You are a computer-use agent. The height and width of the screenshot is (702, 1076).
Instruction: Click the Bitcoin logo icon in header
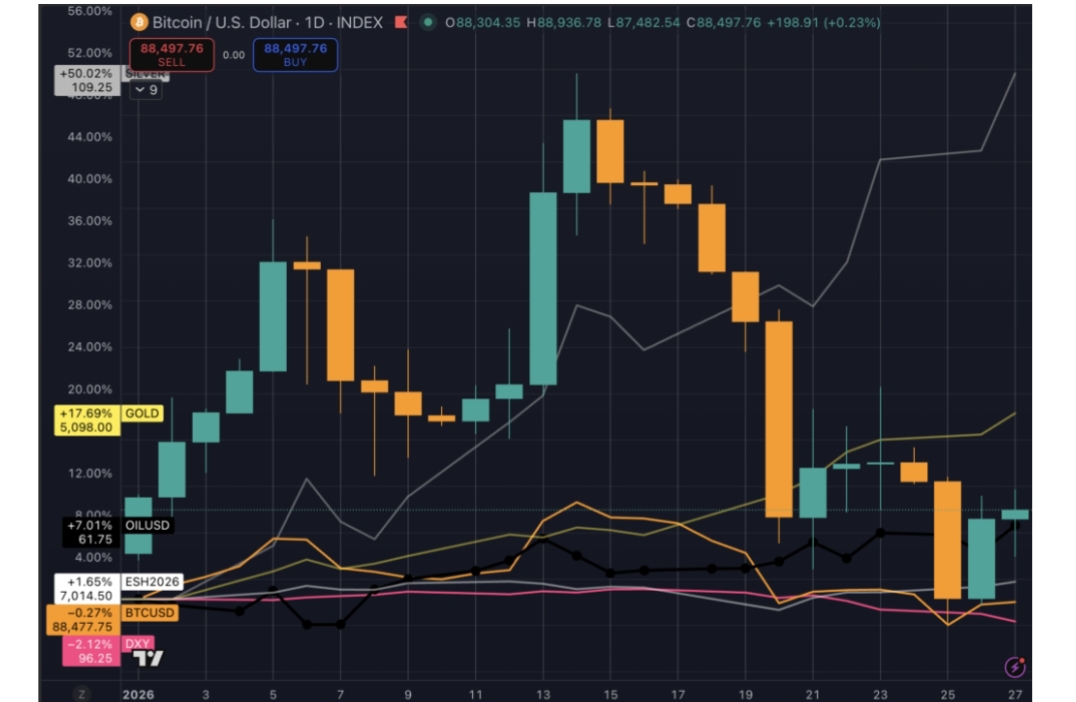tap(139, 22)
